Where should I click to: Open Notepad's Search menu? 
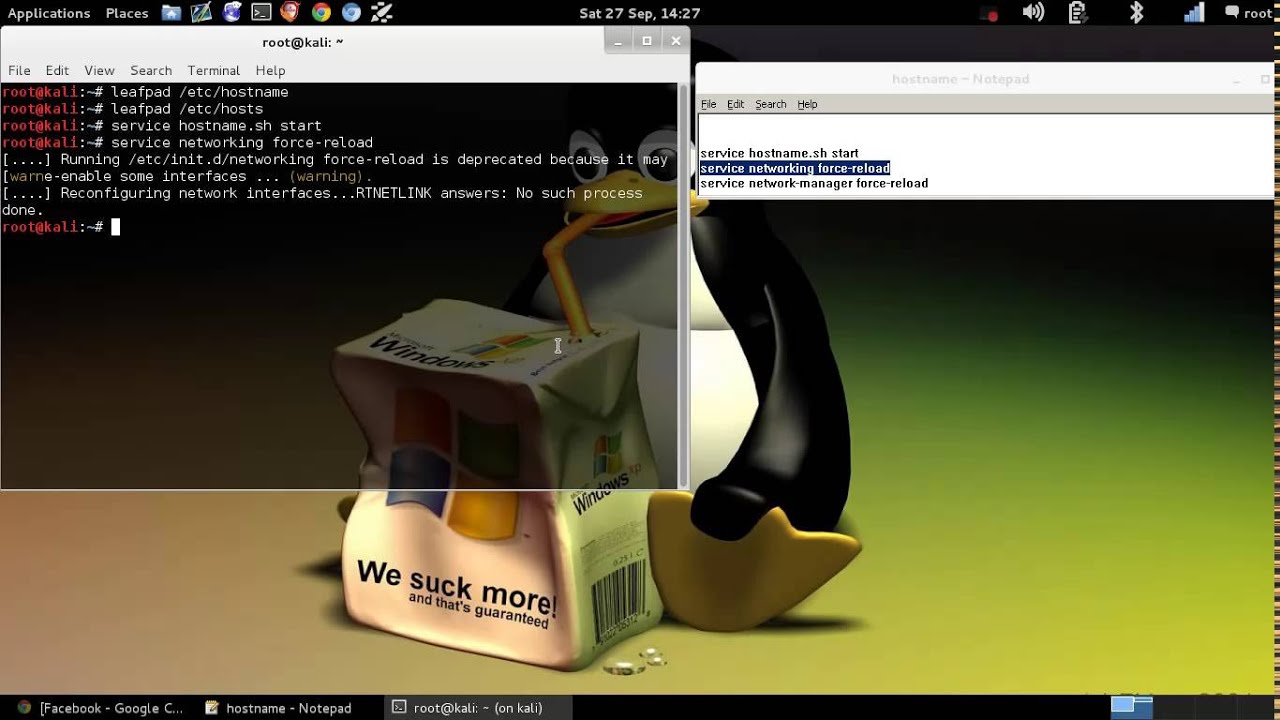click(x=771, y=104)
